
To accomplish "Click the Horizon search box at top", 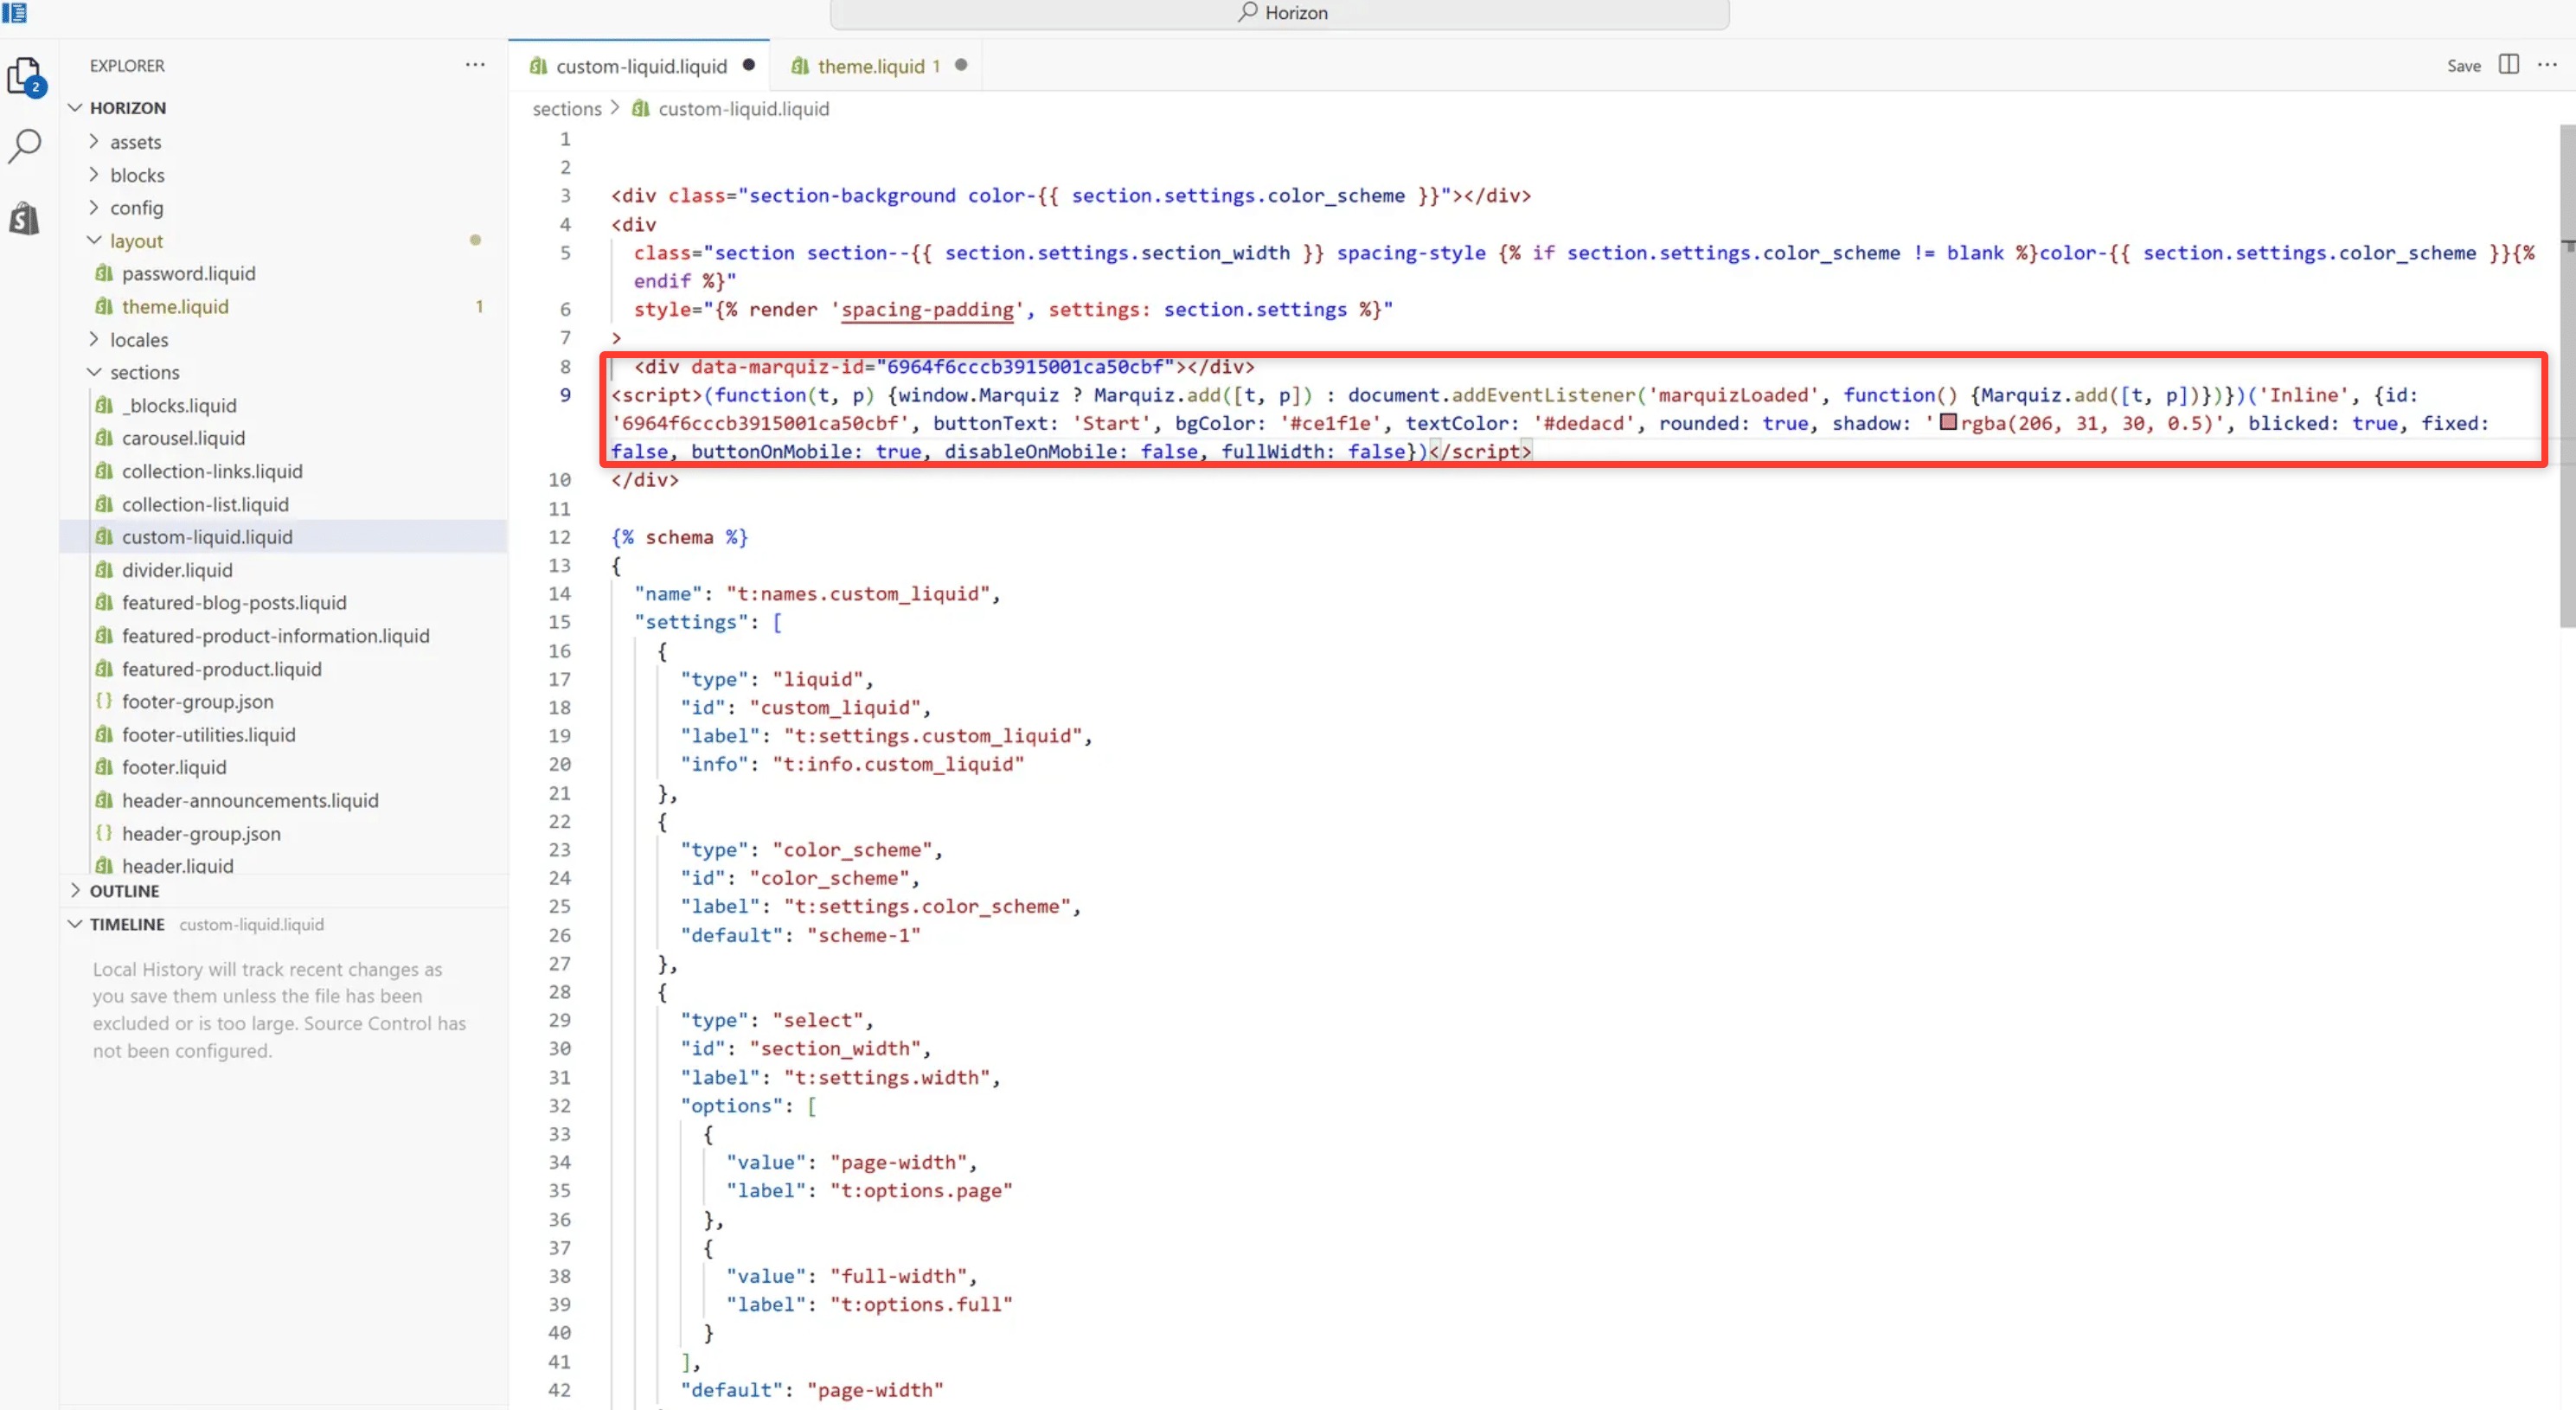I will (x=1279, y=13).
